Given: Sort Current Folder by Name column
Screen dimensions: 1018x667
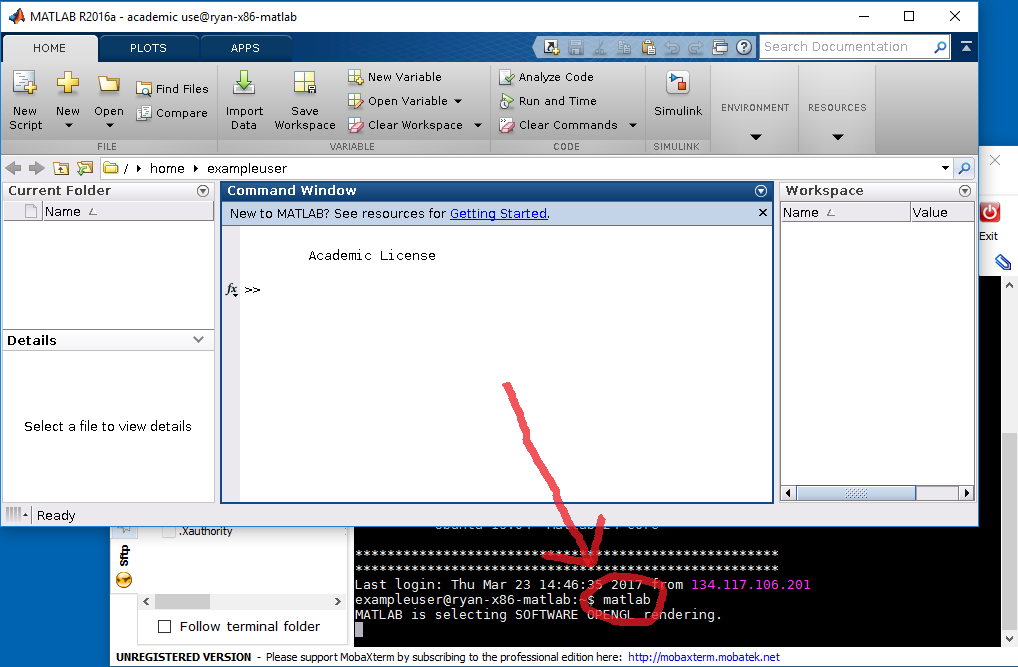Looking at the screenshot, I should click(128, 212).
